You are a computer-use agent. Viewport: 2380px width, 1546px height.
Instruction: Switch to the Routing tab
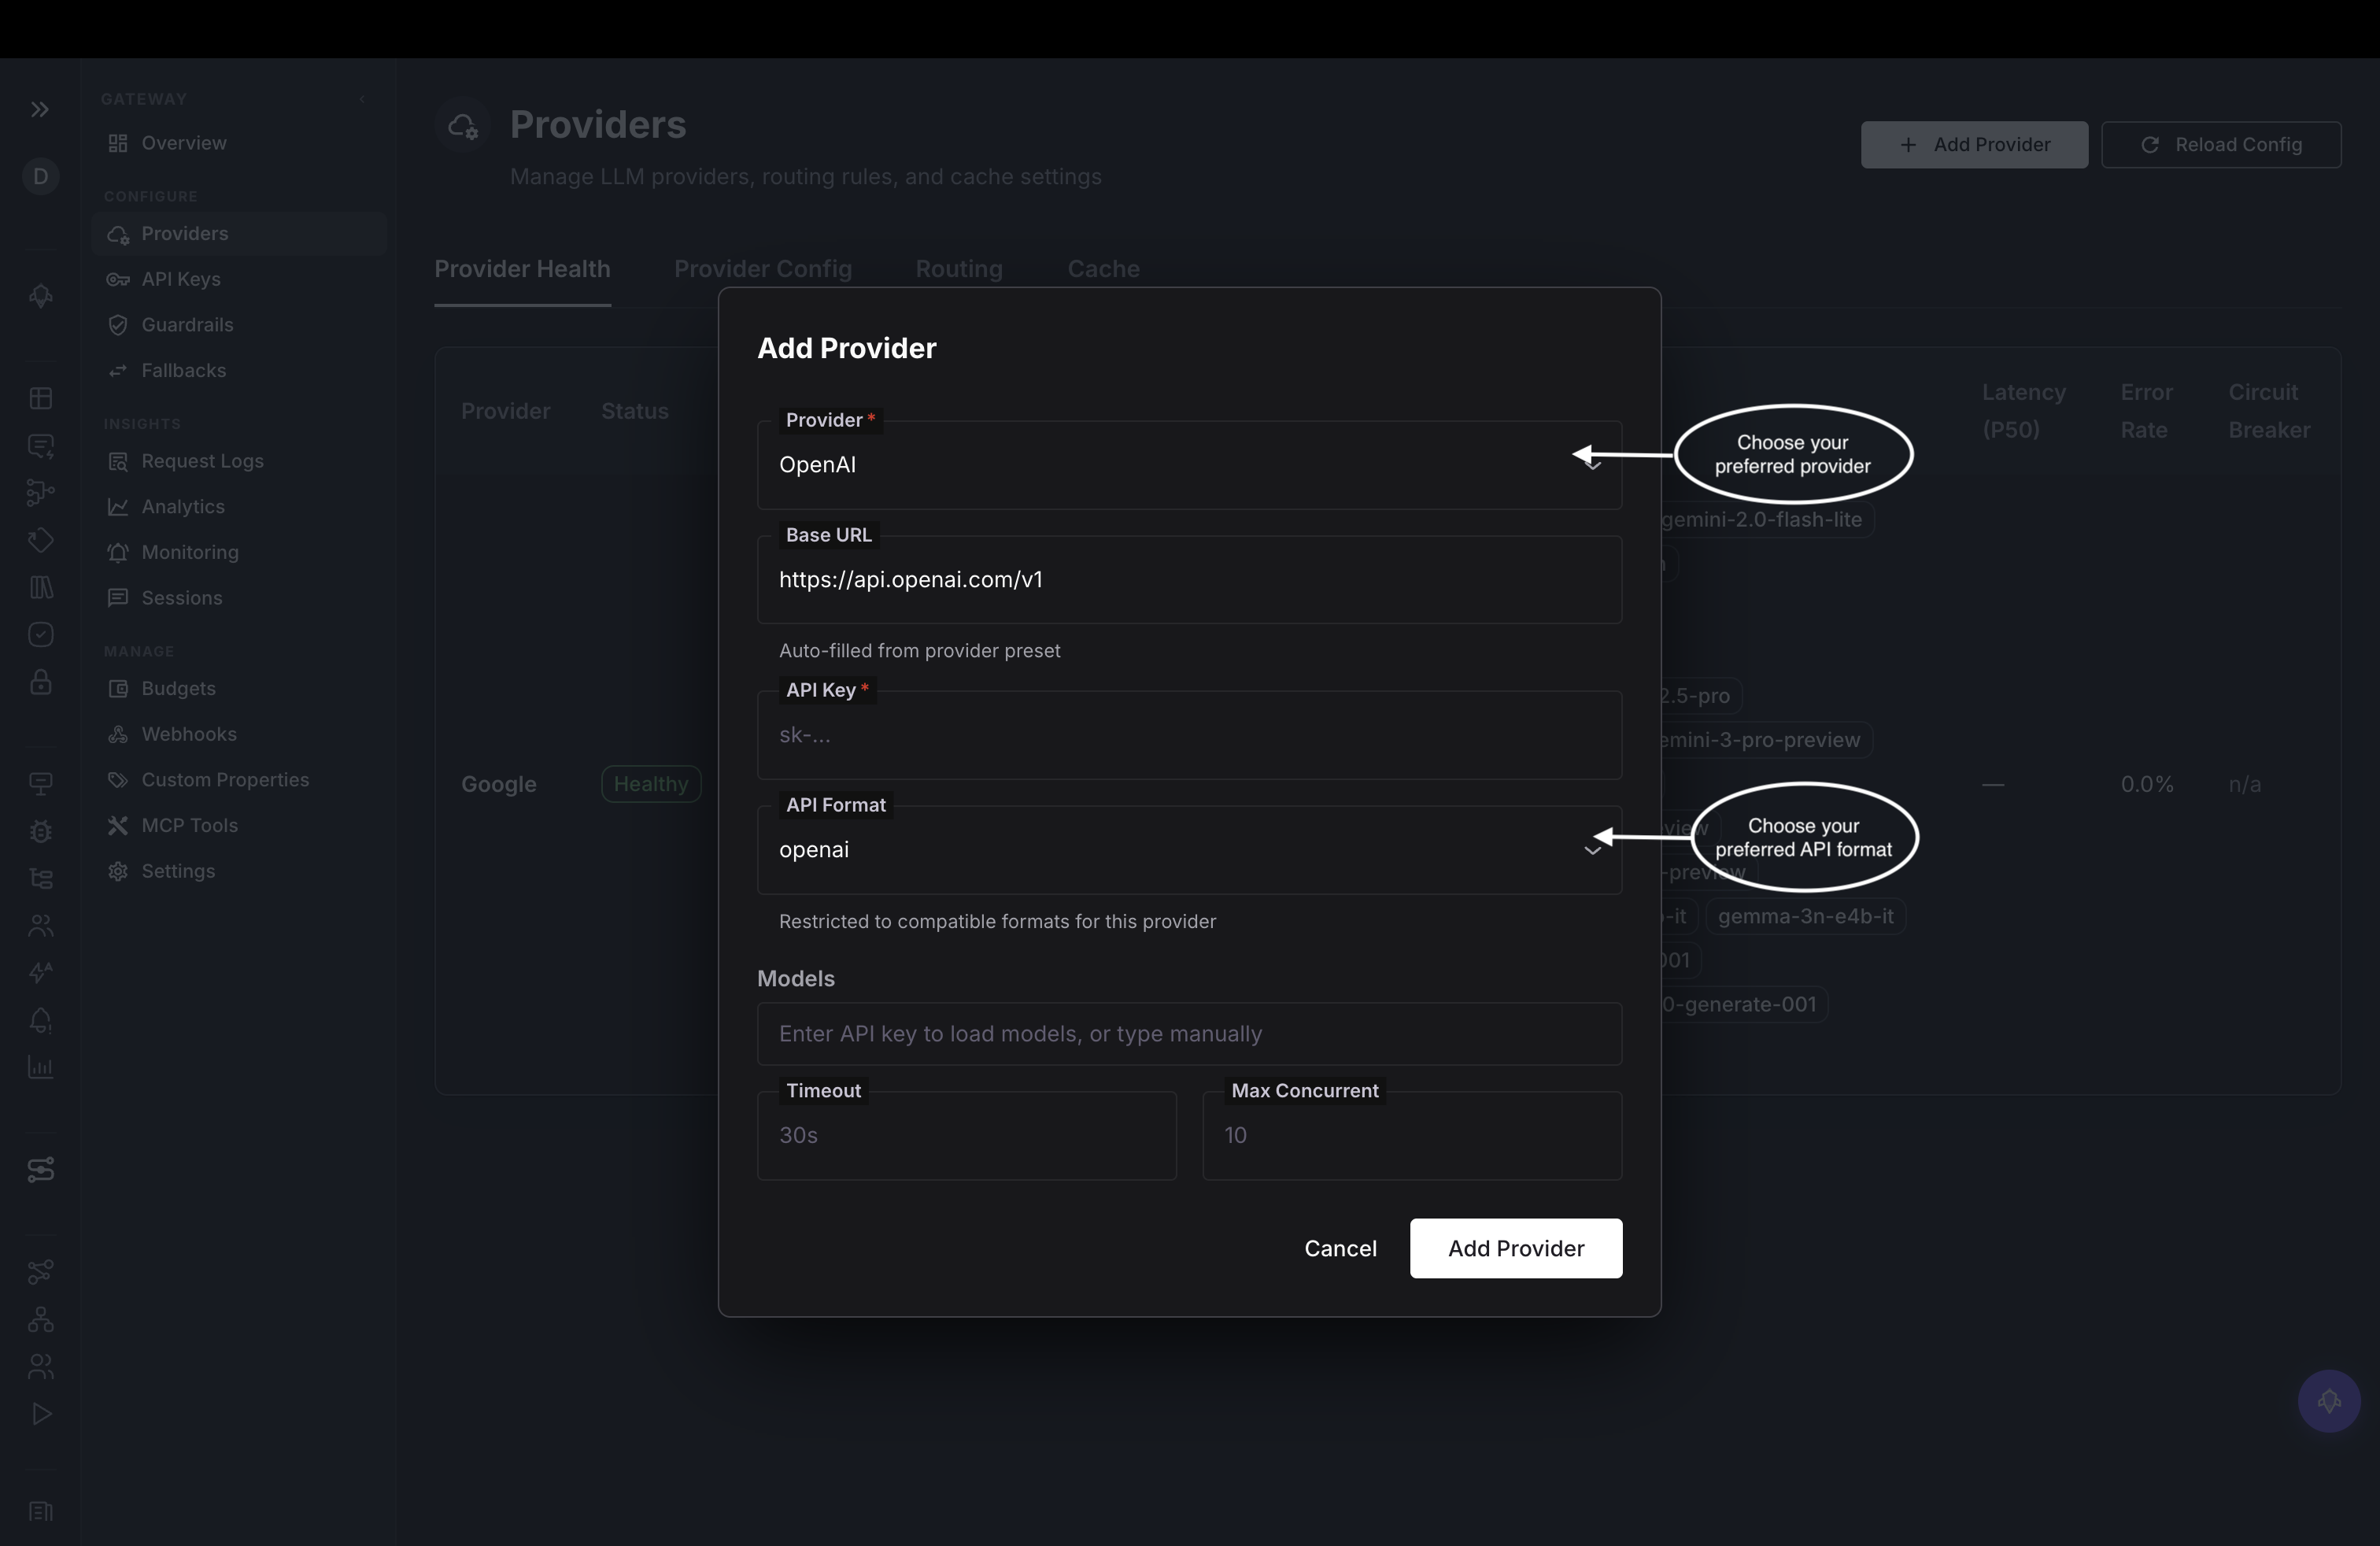click(x=959, y=269)
